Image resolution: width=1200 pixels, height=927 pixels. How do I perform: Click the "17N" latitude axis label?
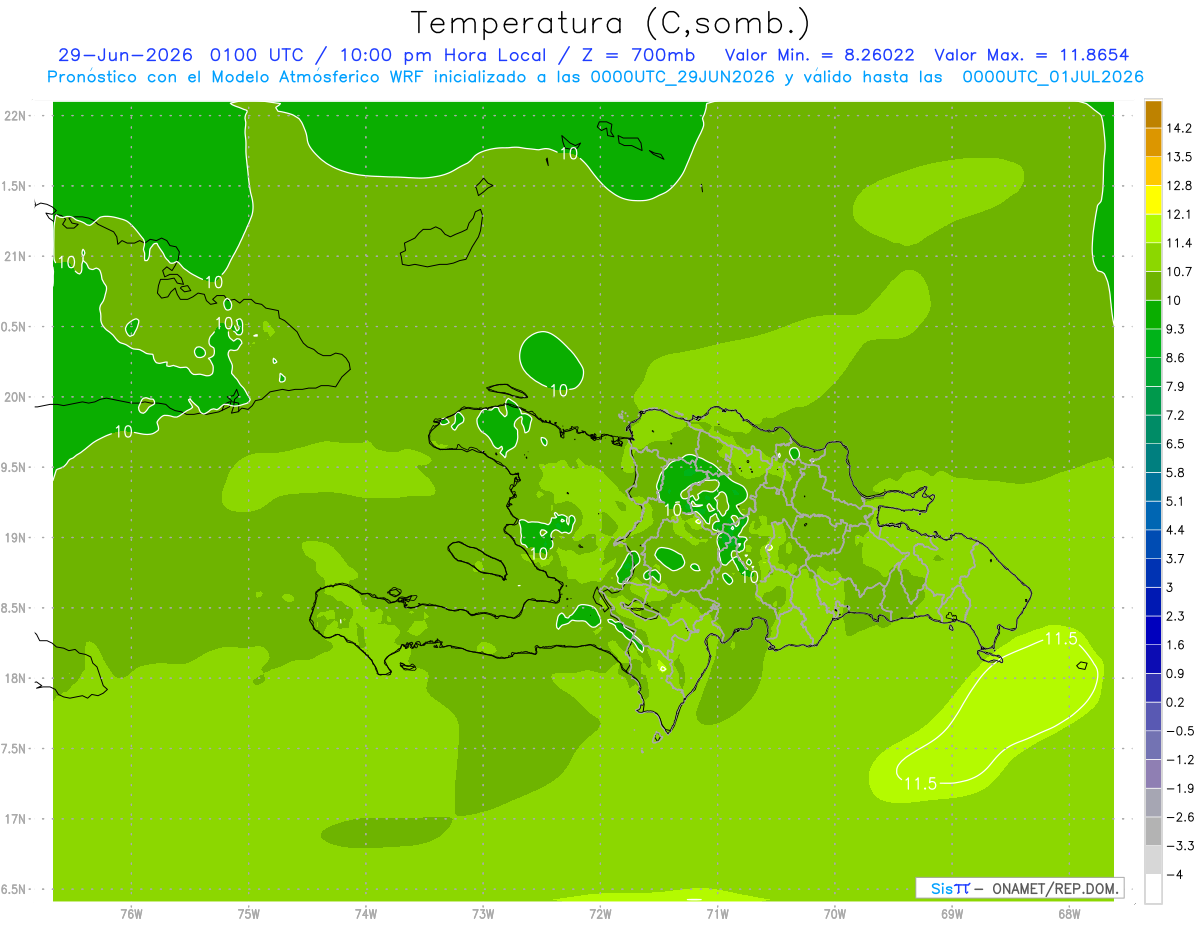17,819
